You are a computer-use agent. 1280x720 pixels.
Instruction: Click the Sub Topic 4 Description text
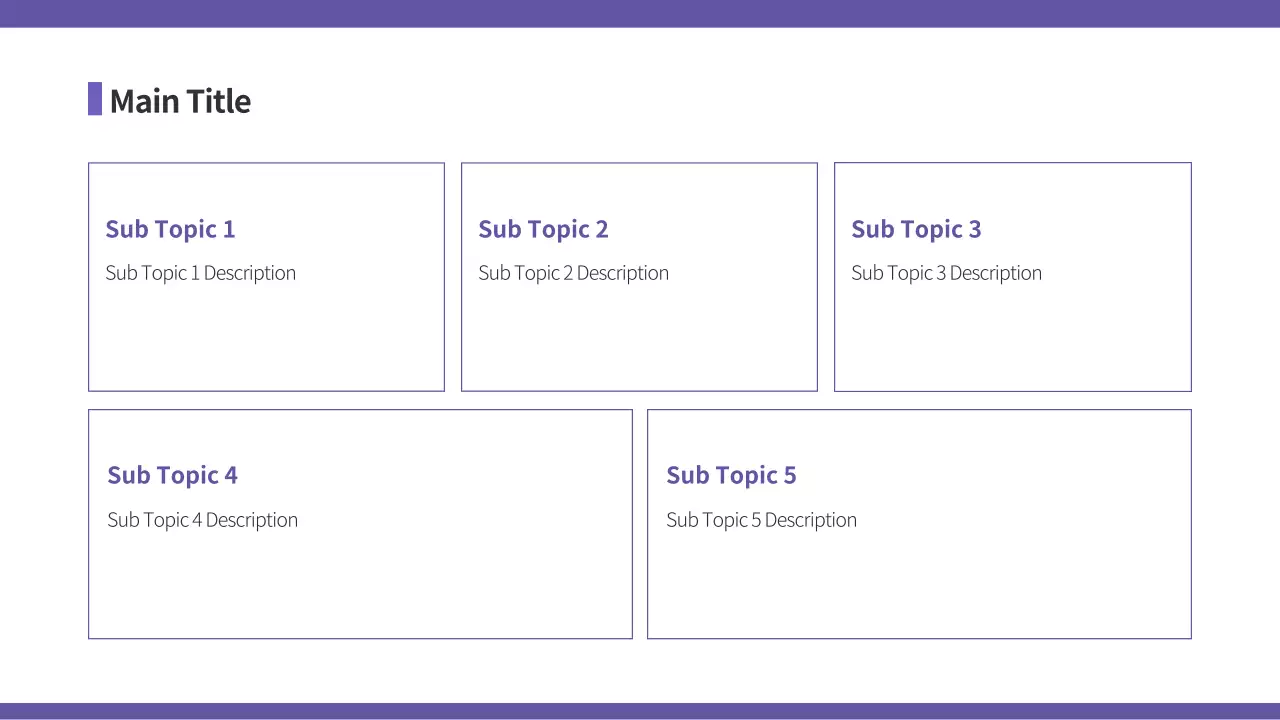(x=202, y=520)
